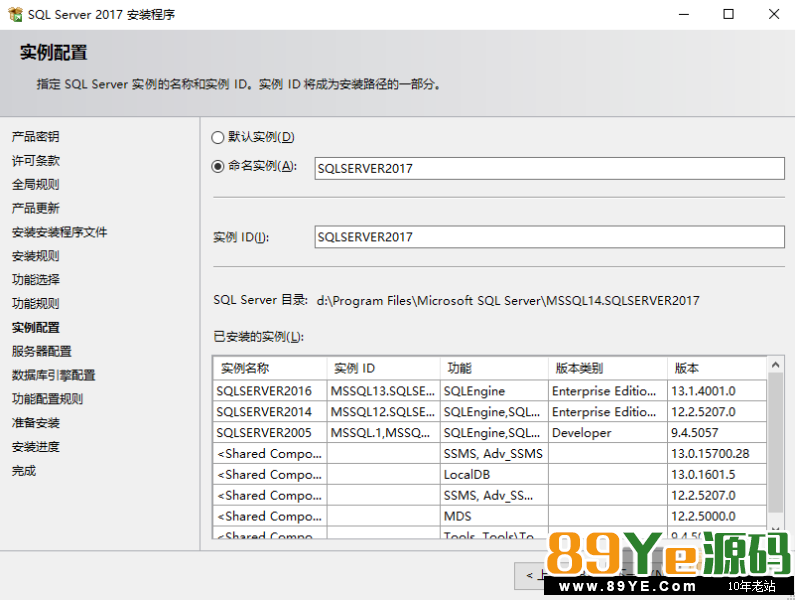
Task: Click the 版本 column header
Action: (716, 368)
